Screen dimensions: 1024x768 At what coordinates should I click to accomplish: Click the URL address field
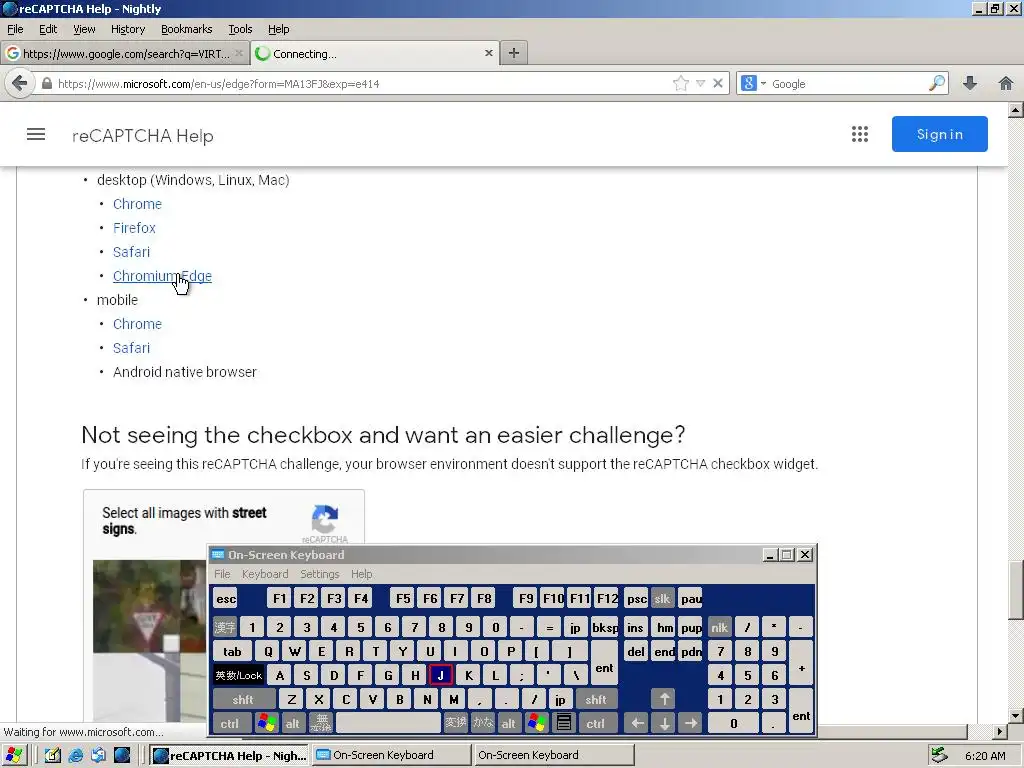[x=362, y=84]
